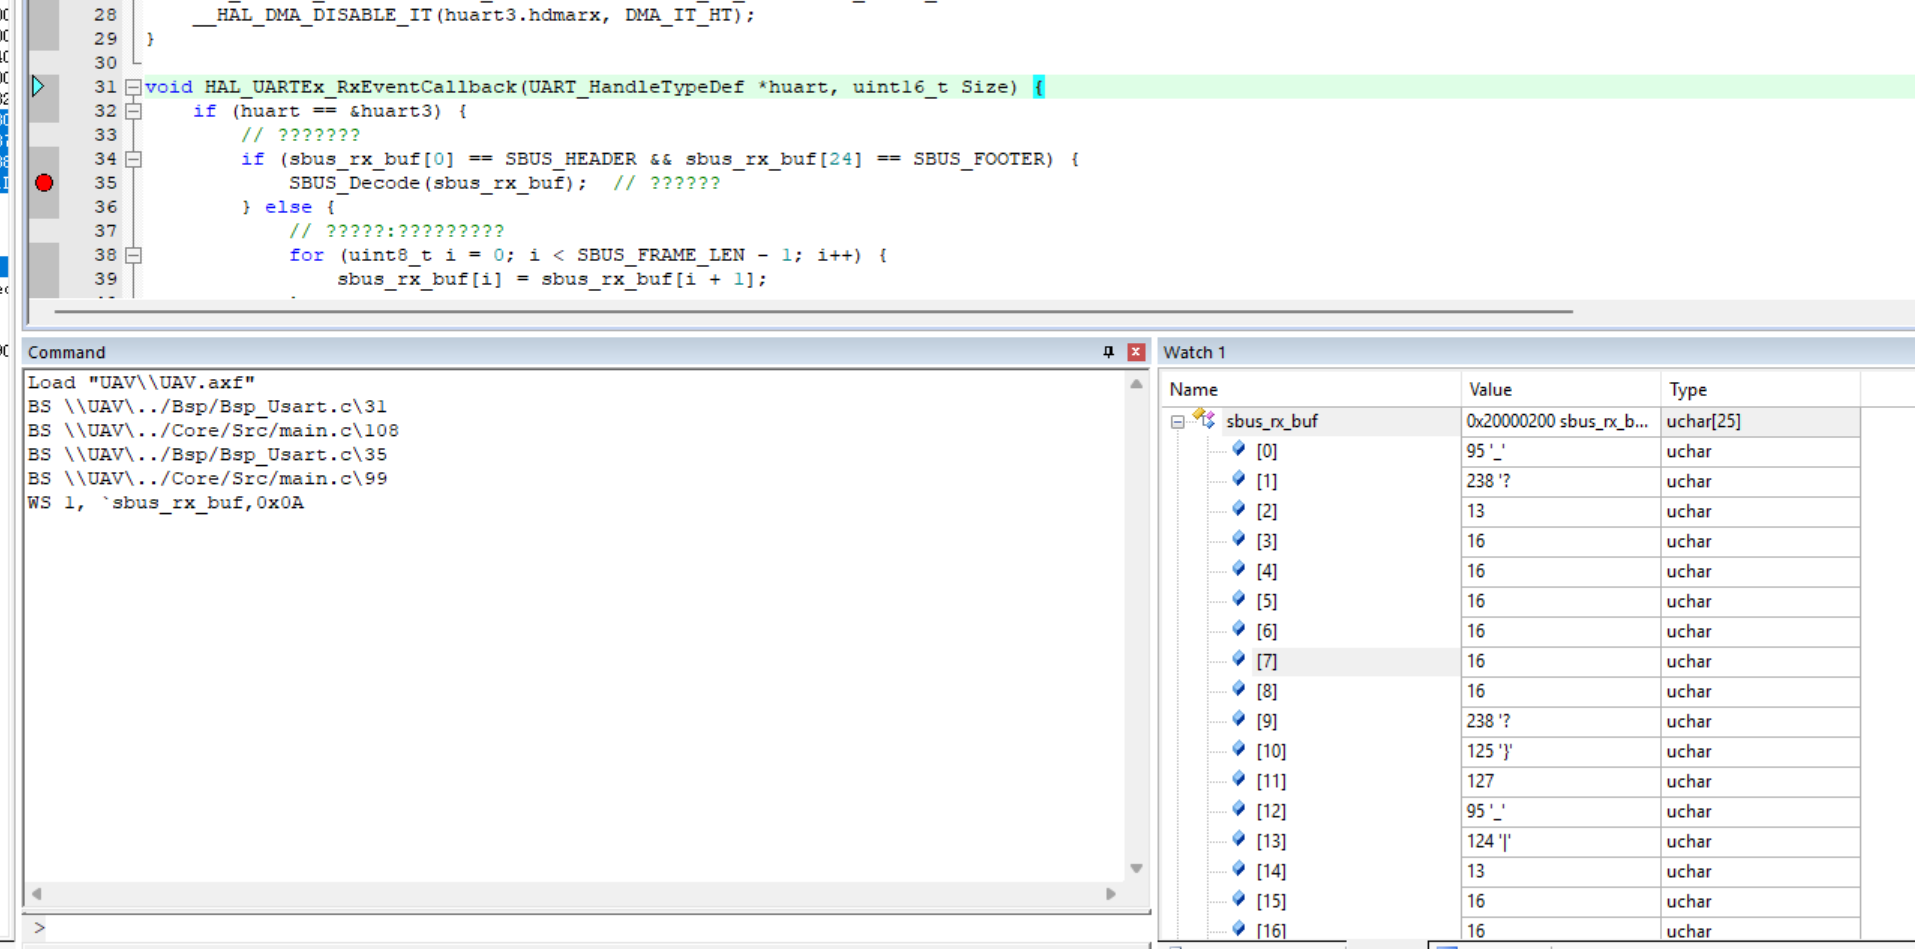Click the variable icon beside element [5]
The image size is (1915, 949).
1238,599
